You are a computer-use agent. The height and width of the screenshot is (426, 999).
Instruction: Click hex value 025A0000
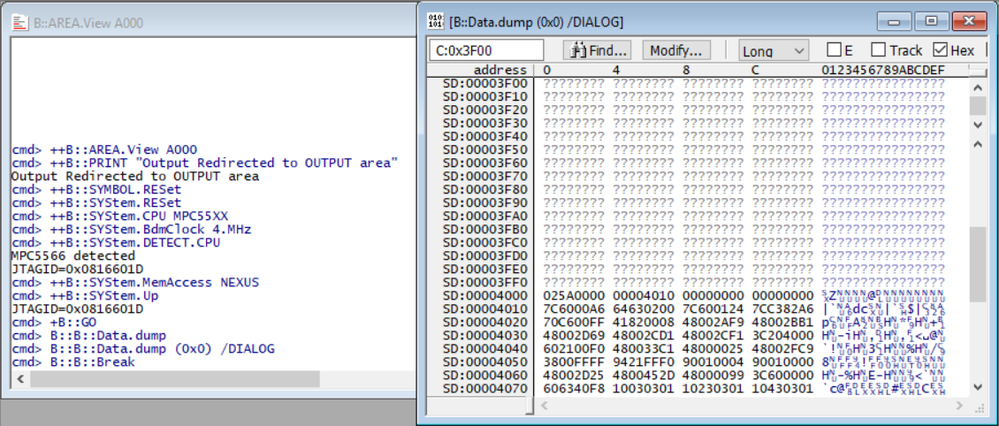(x=574, y=295)
